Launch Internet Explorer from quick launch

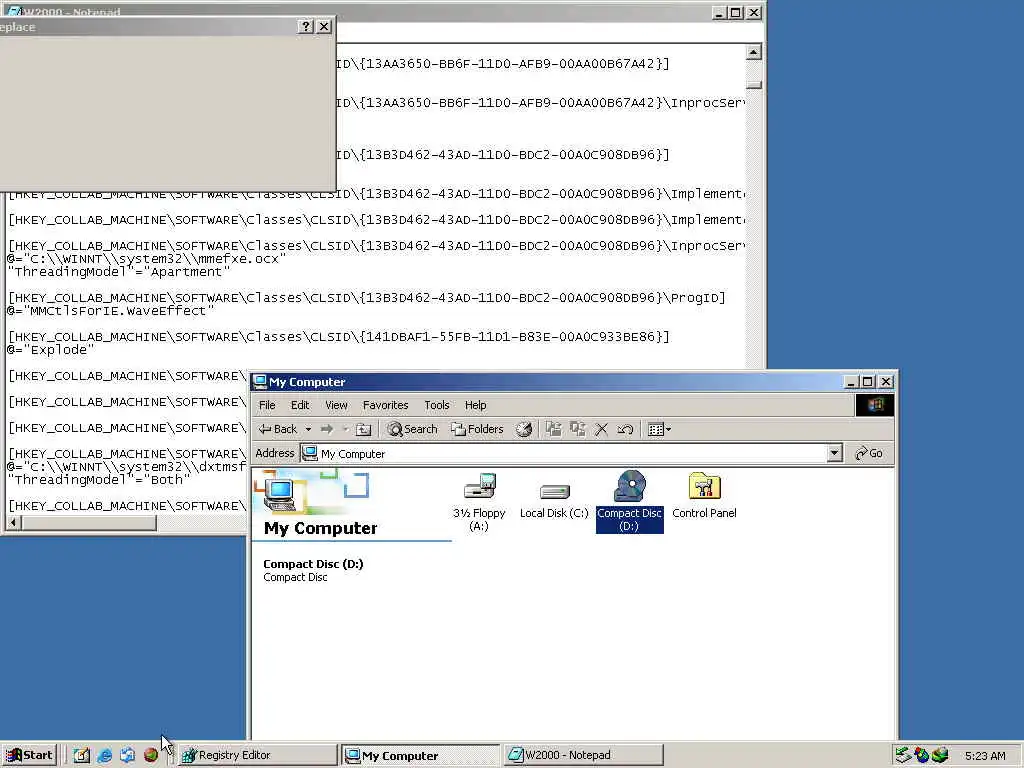(x=104, y=755)
